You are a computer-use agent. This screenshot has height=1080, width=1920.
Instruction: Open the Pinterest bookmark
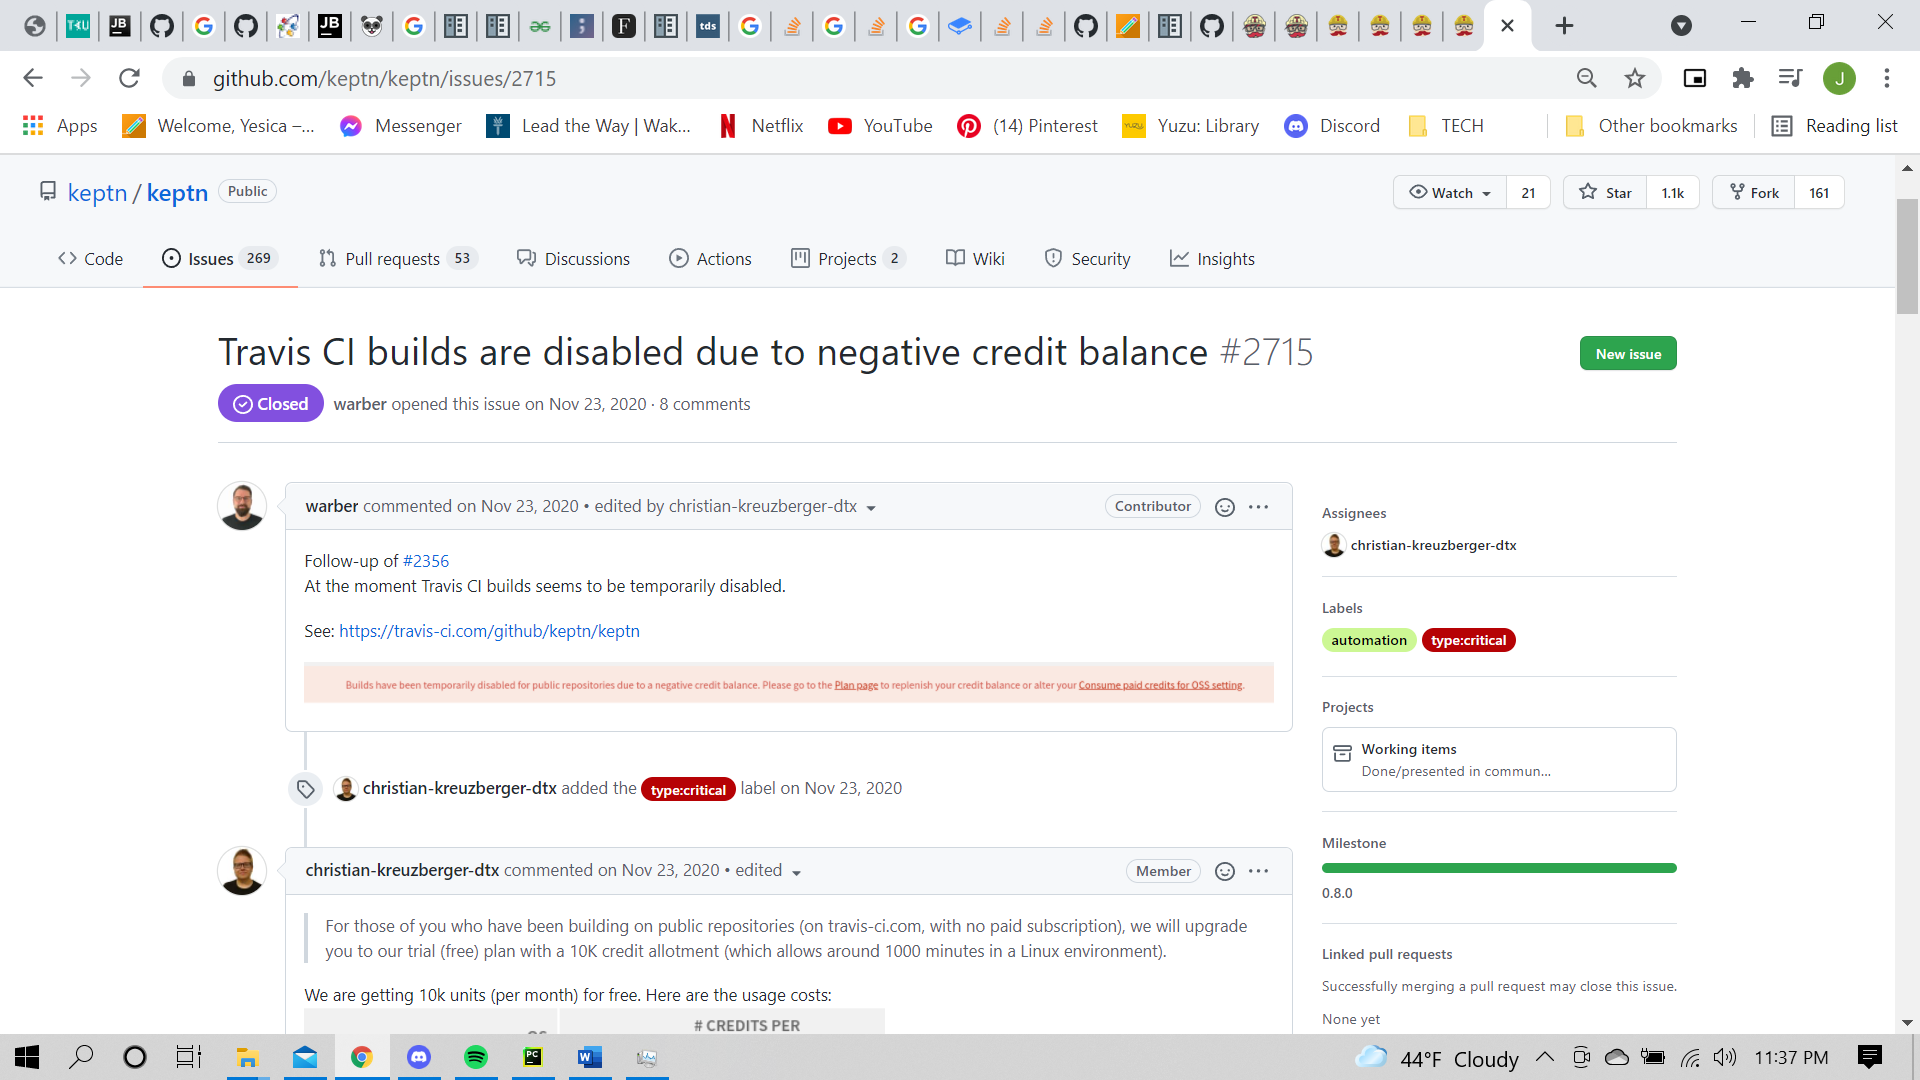pos(1028,126)
